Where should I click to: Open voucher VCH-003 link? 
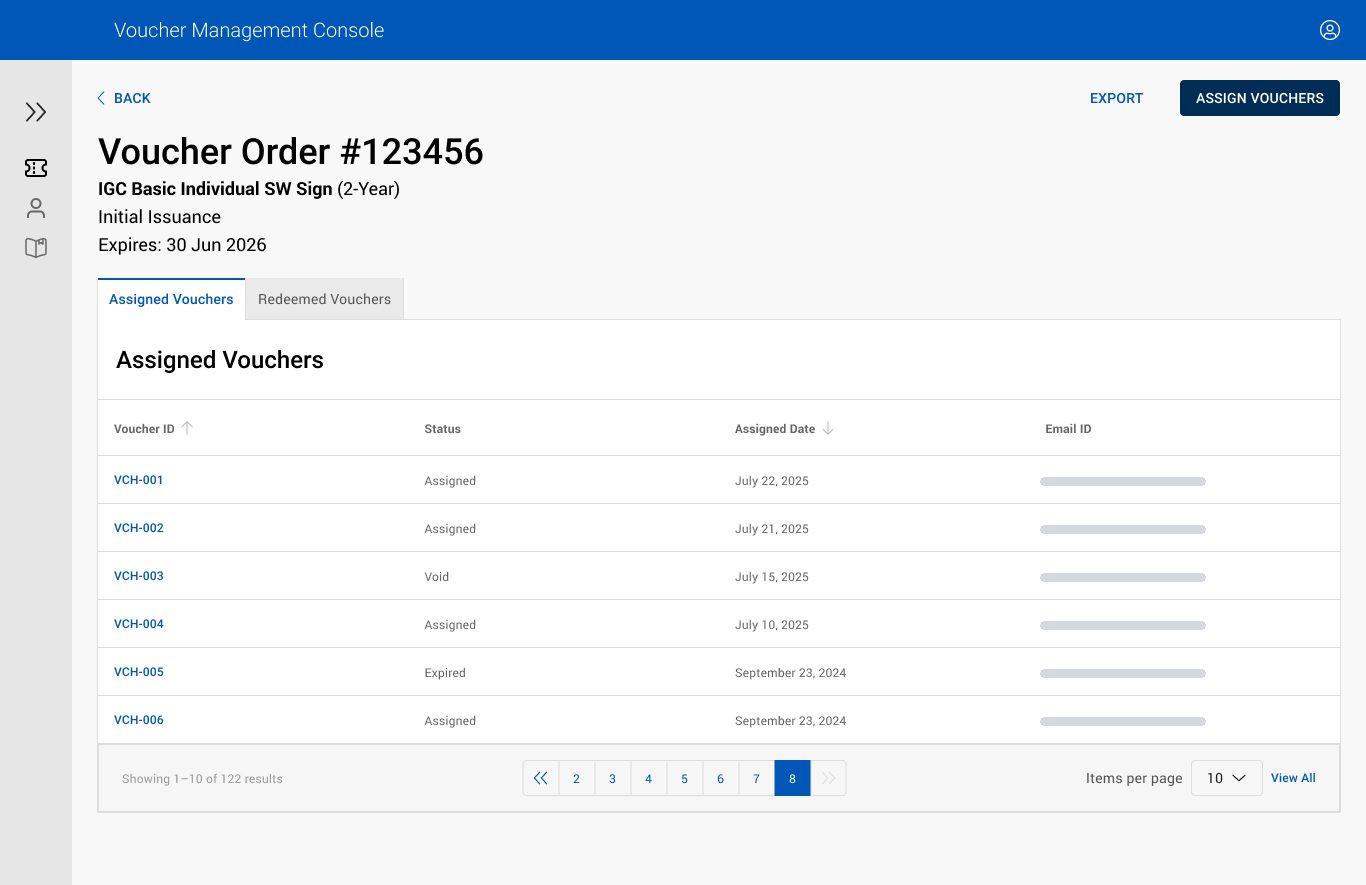click(x=139, y=576)
